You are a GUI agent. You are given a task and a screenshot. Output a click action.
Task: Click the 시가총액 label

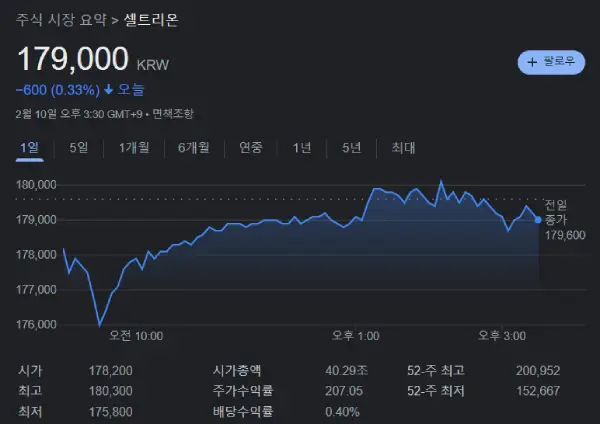(237, 370)
